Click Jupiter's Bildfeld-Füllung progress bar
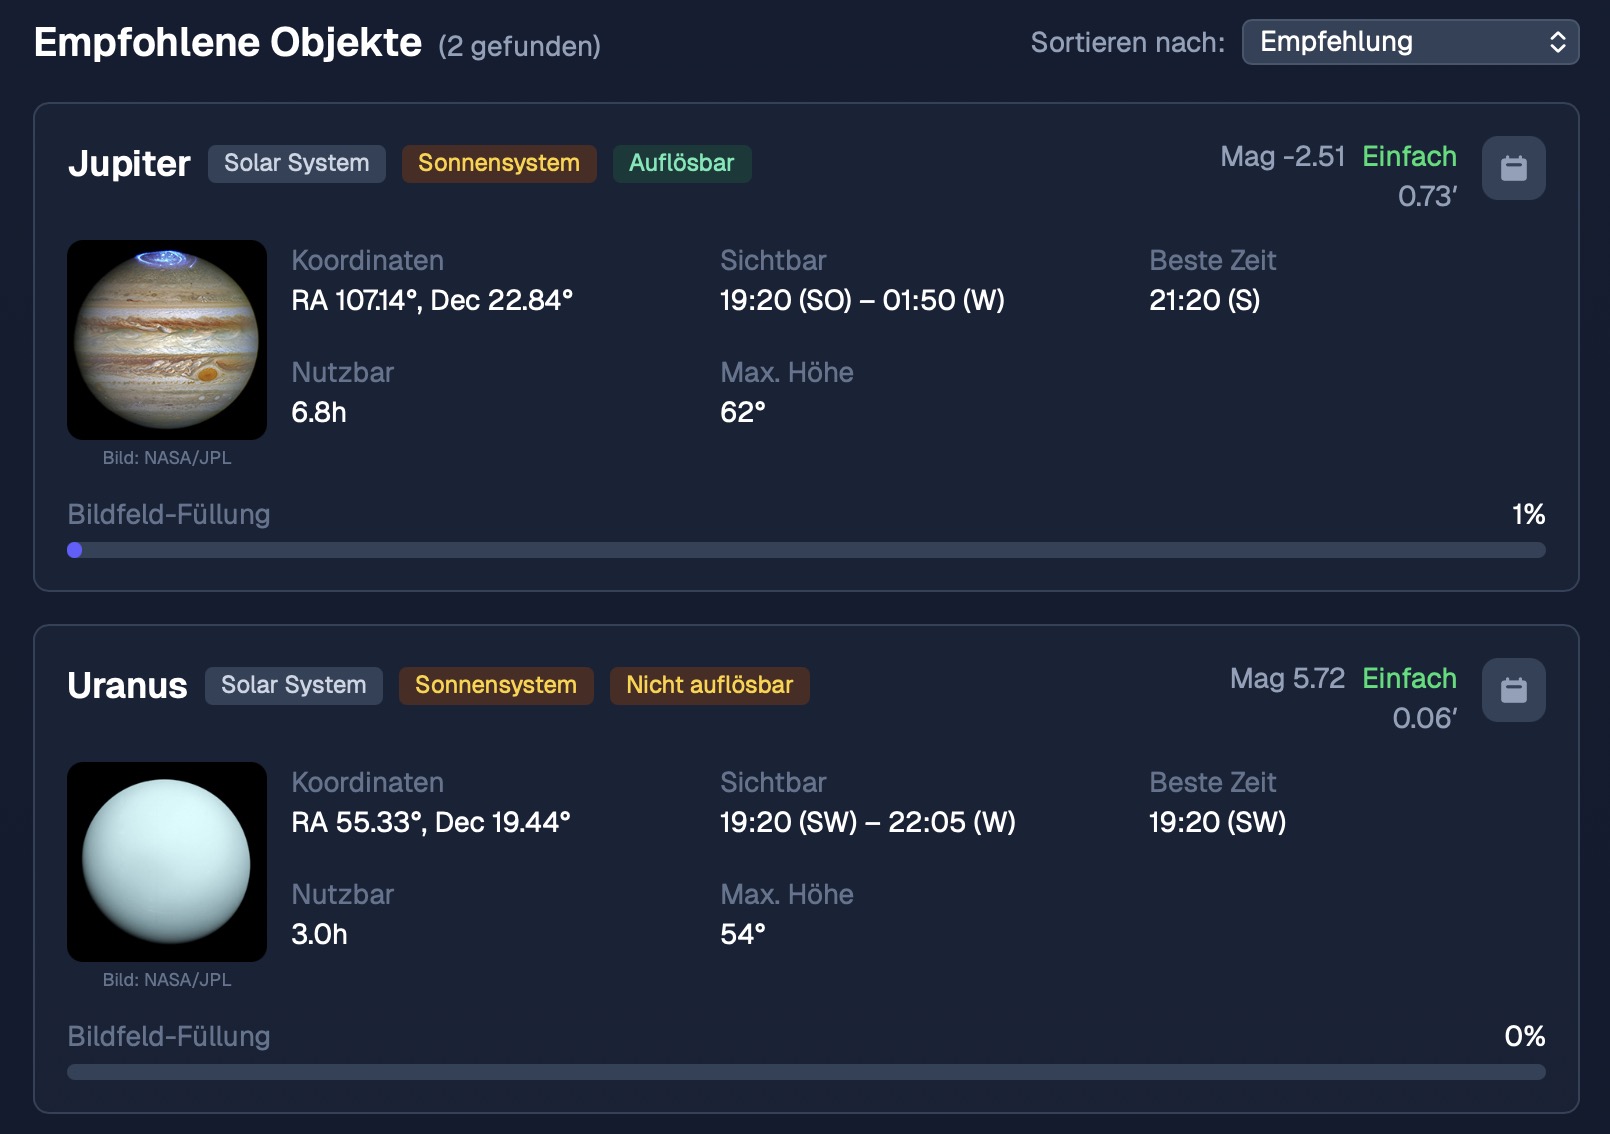 coord(806,550)
